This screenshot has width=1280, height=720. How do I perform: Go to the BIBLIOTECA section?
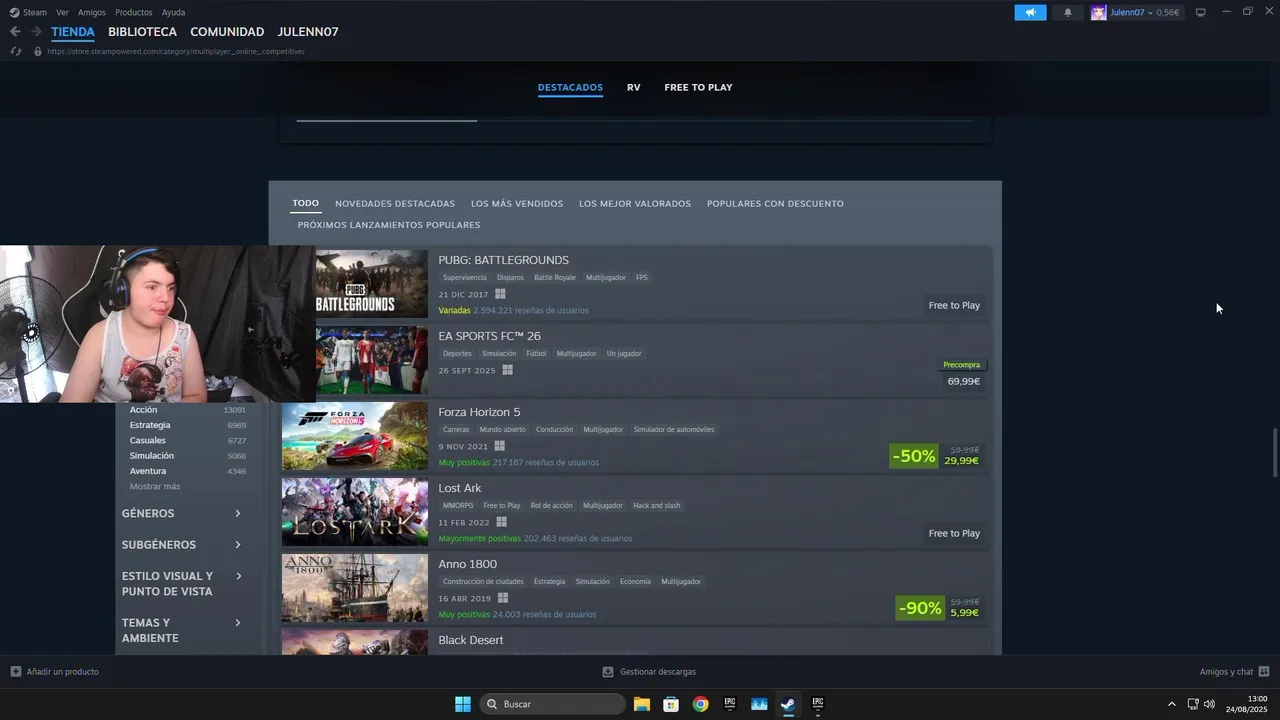[x=142, y=32]
